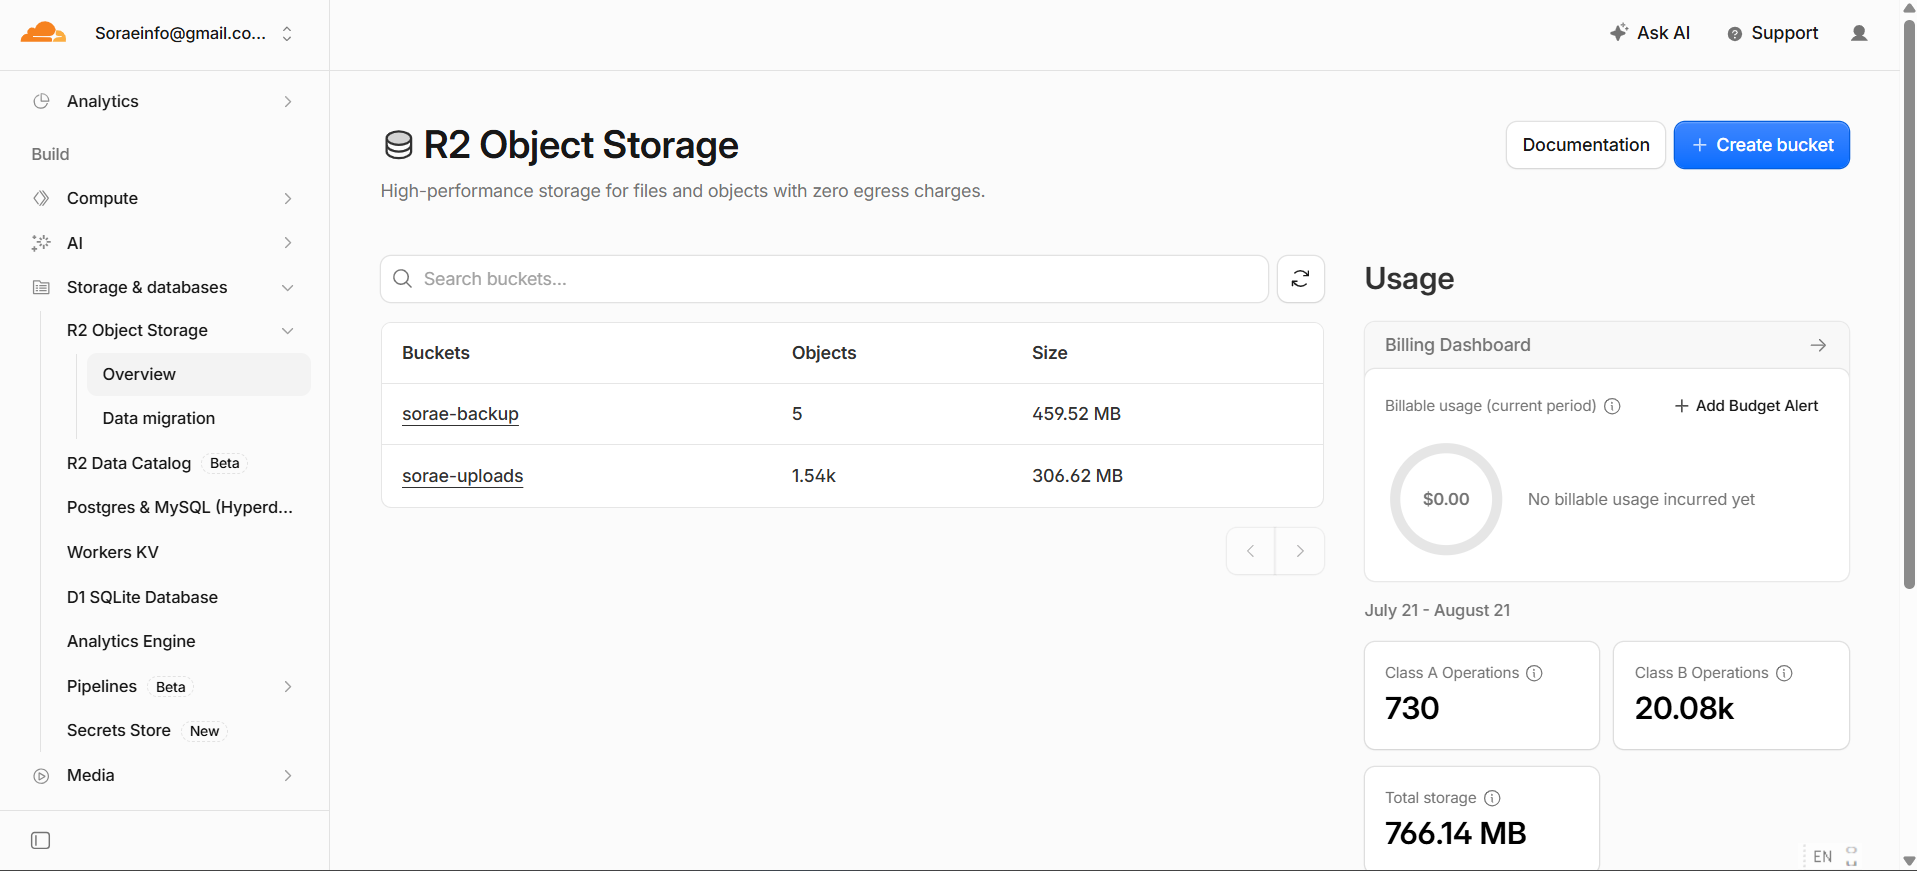This screenshot has height=871, width=1917.
Task: Open D1 SQLite Database
Action: [142, 597]
